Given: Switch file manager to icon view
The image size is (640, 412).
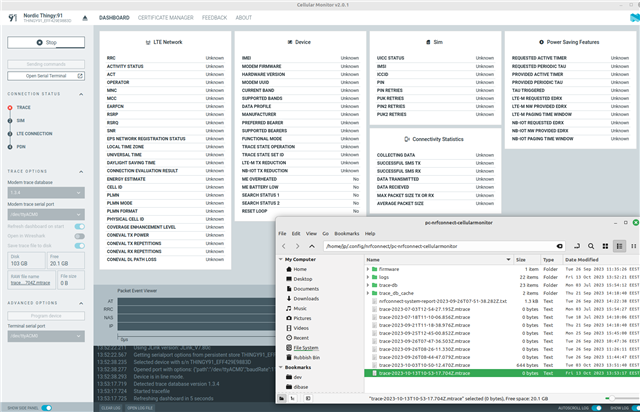Looking at the screenshot, I should pyautogui.click(x=605, y=246).
